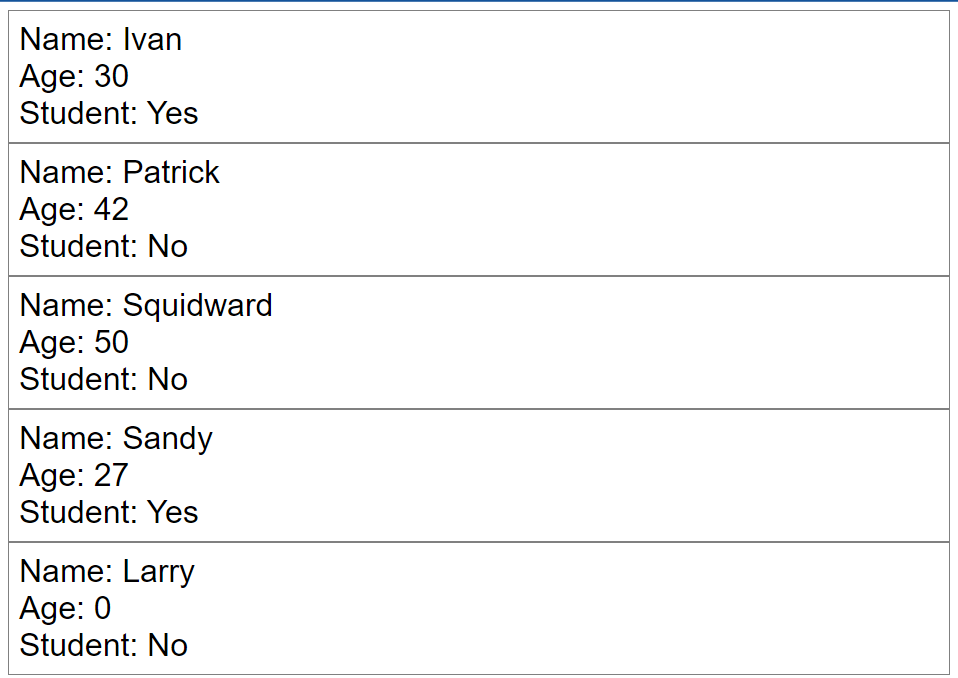
Task: Click the "Name: Squidward" text
Action: [146, 306]
